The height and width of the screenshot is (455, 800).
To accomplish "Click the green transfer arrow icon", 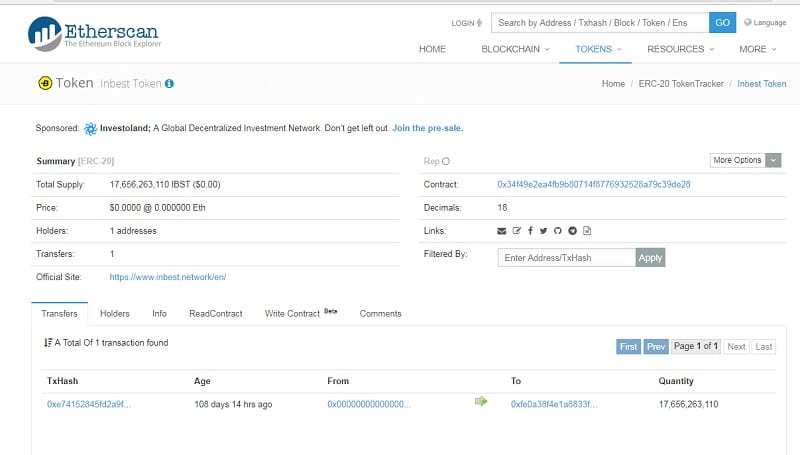I will [481, 401].
